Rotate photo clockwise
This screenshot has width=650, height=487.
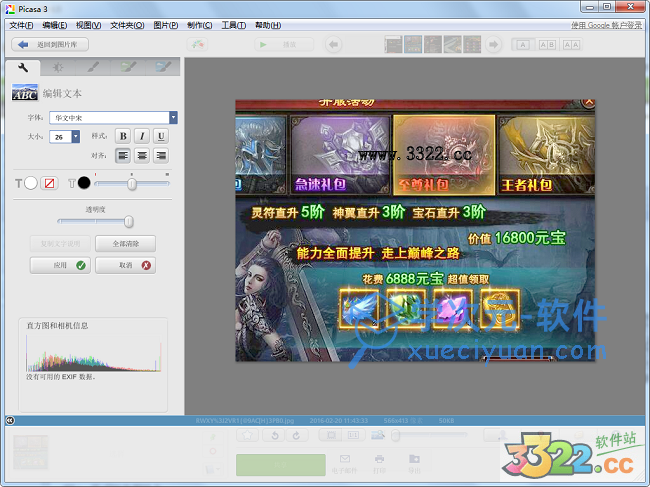click(296, 435)
